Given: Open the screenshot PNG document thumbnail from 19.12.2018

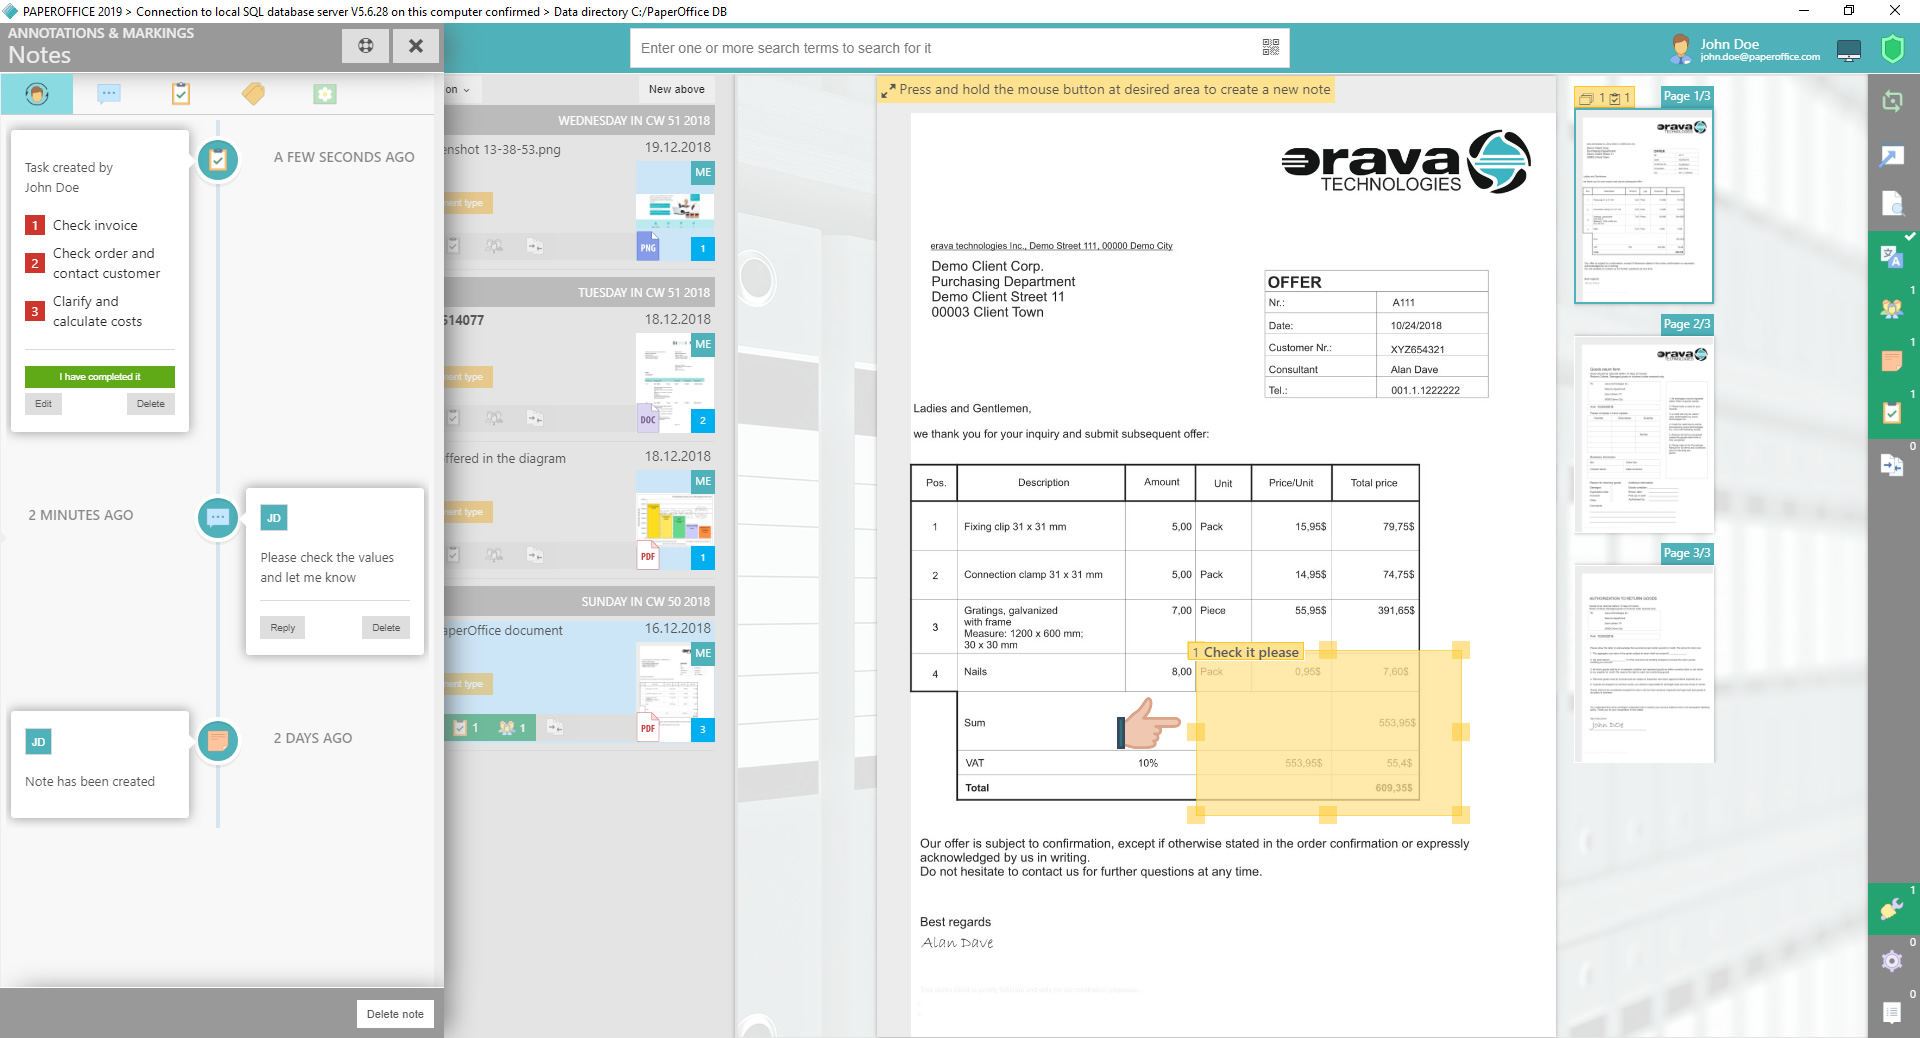Looking at the screenshot, I should coord(675,211).
